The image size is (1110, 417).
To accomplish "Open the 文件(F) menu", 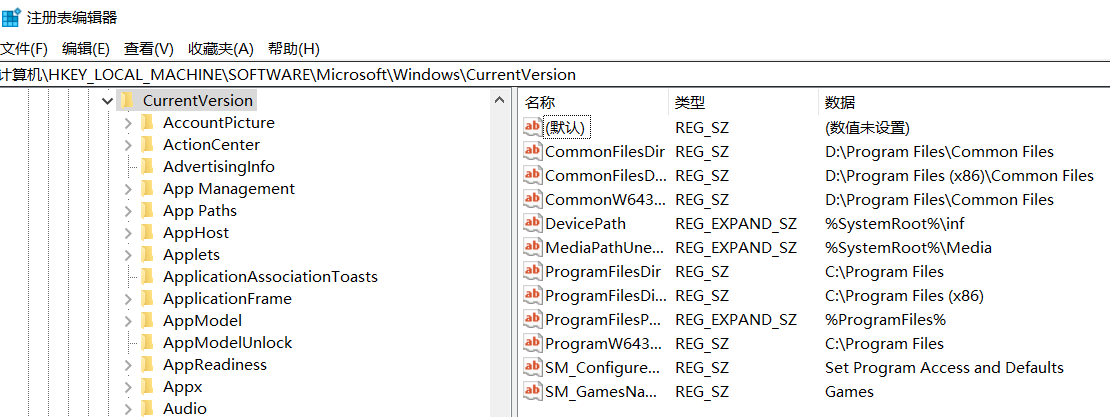I will (23, 49).
